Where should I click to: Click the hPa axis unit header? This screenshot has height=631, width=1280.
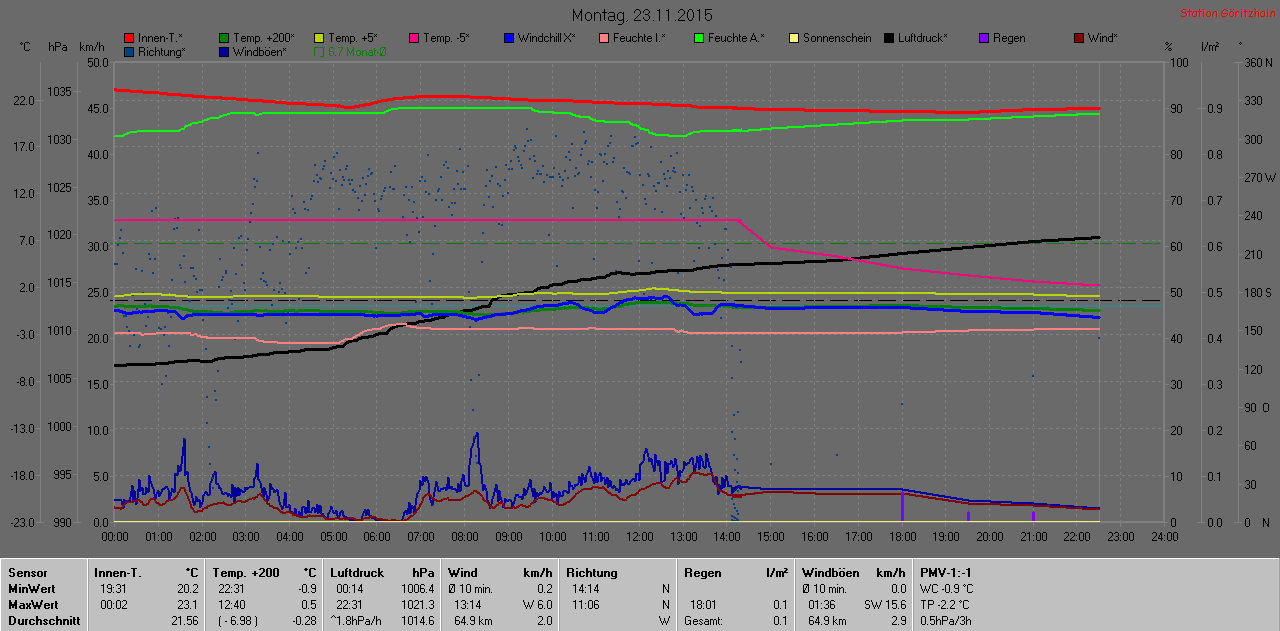pyautogui.click(x=58, y=47)
